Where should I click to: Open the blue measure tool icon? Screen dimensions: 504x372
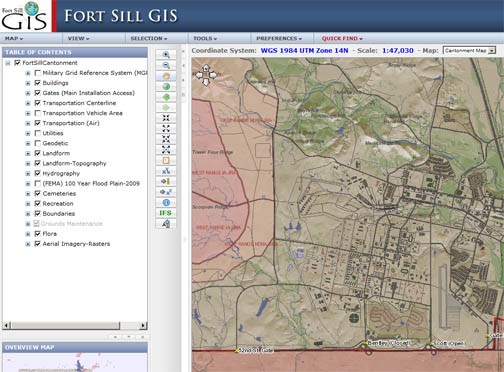tap(166, 171)
